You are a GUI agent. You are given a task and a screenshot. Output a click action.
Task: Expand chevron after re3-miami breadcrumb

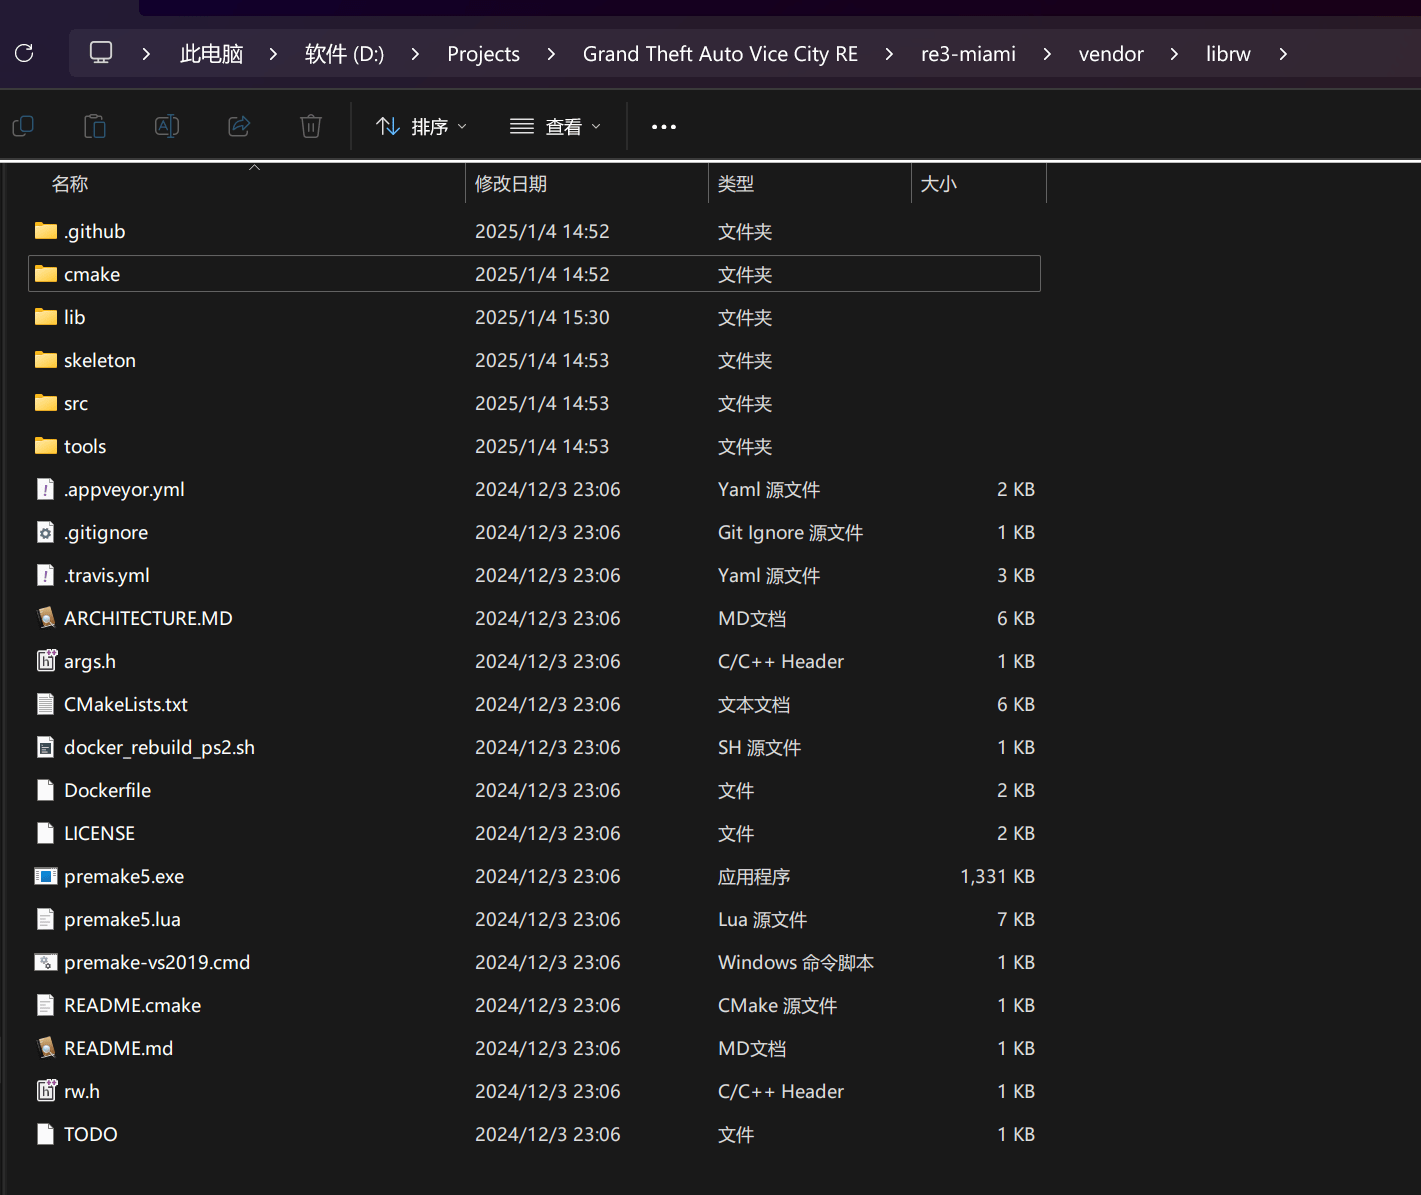coord(1047,54)
